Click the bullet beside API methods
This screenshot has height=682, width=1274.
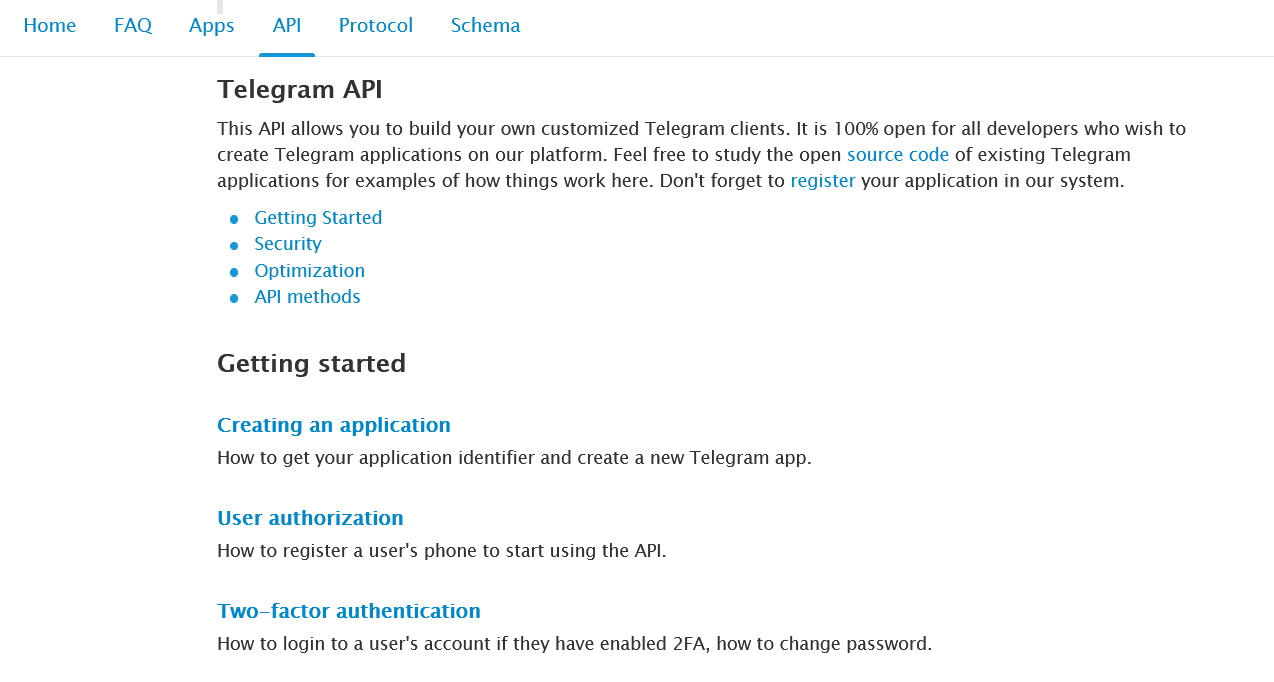coord(234,298)
